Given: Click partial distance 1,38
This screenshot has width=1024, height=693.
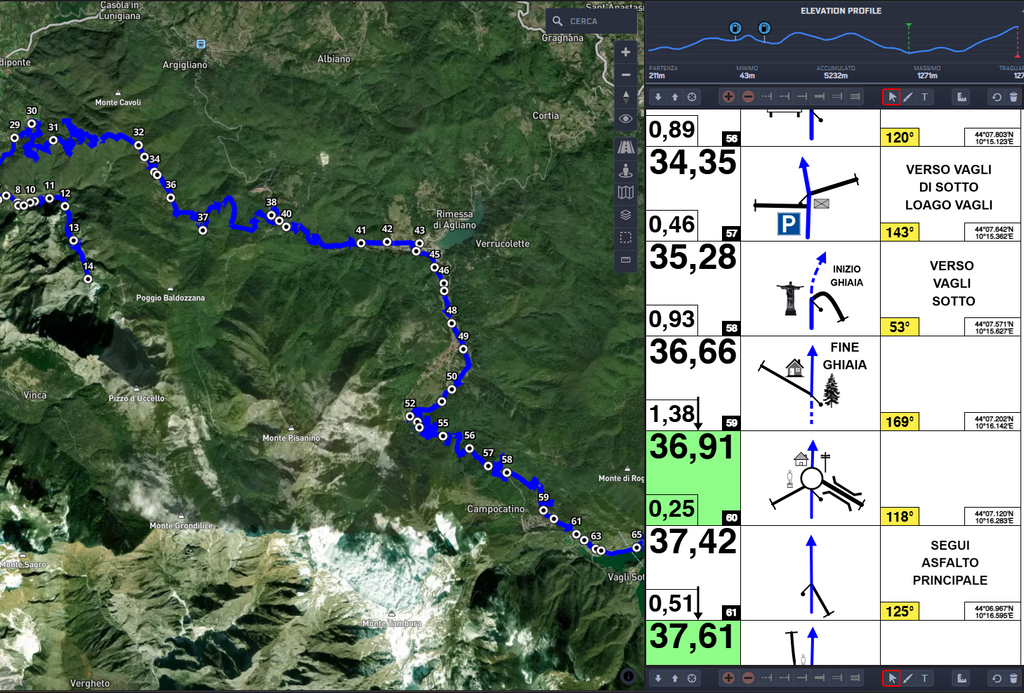Looking at the screenshot, I should click(x=672, y=414).
